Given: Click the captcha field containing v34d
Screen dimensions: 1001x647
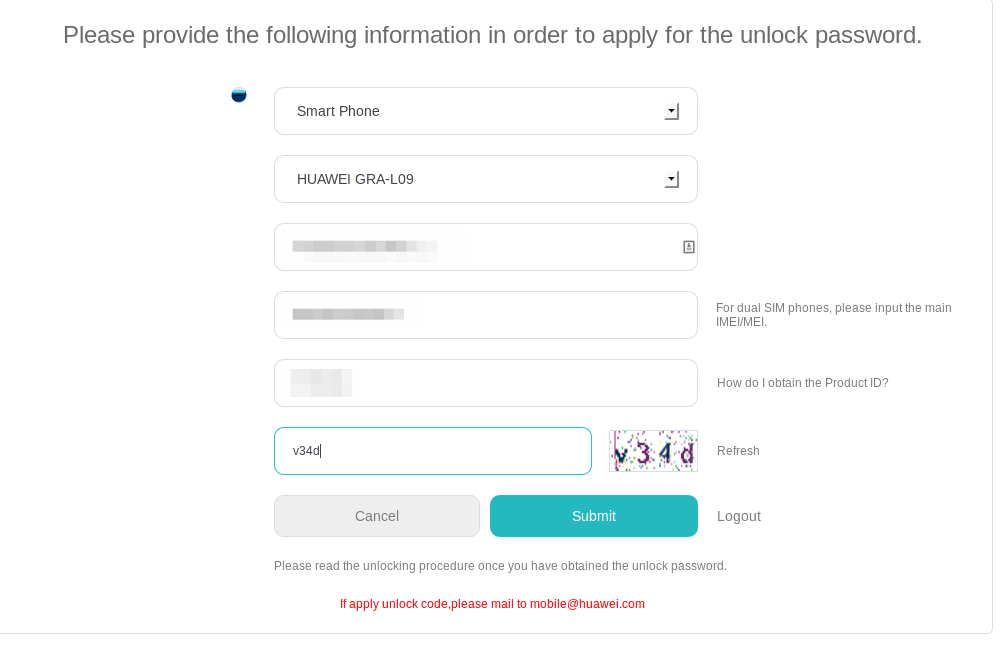Looking at the screenshot, I should pyautogui.click(x=433, y=451).
